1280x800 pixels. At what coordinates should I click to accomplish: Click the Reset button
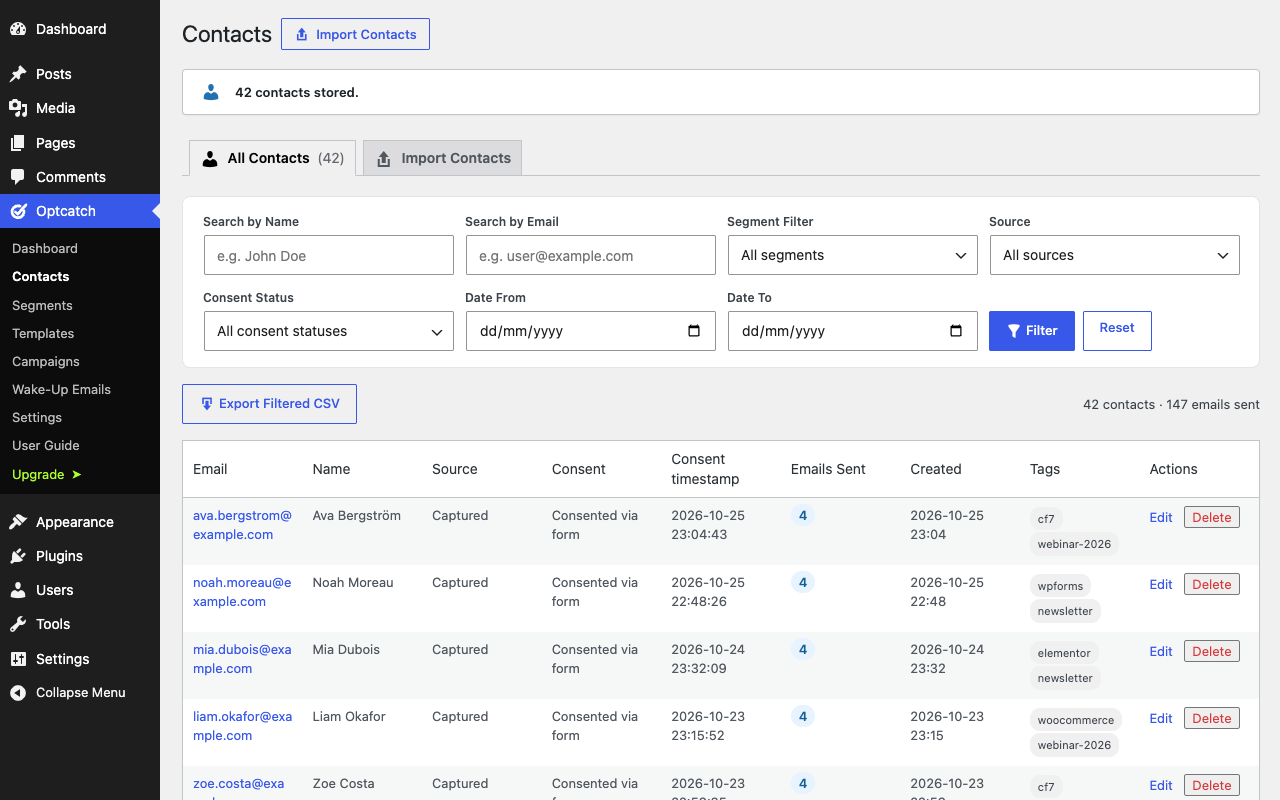pos(1117,331)
